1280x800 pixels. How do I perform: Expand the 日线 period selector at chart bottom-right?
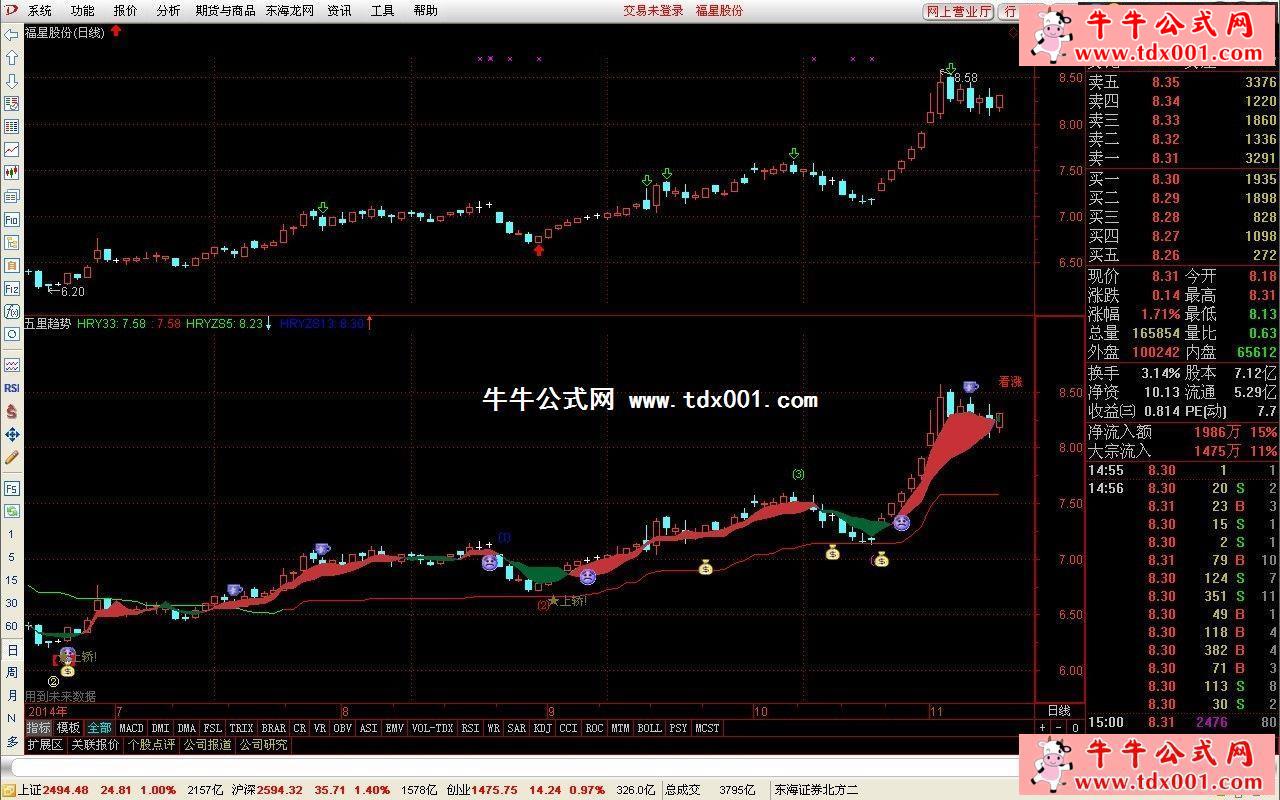(1057, 710)
